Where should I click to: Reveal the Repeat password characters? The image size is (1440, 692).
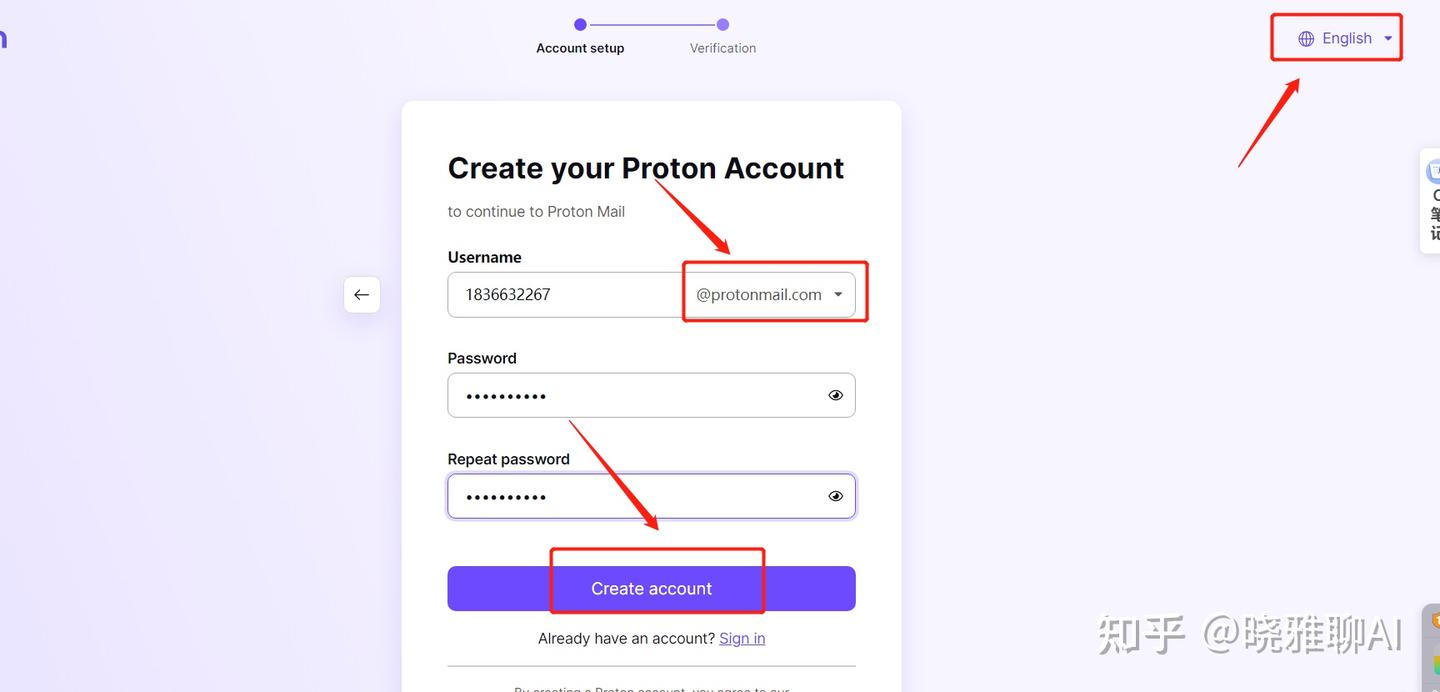[x=836, y=496]
